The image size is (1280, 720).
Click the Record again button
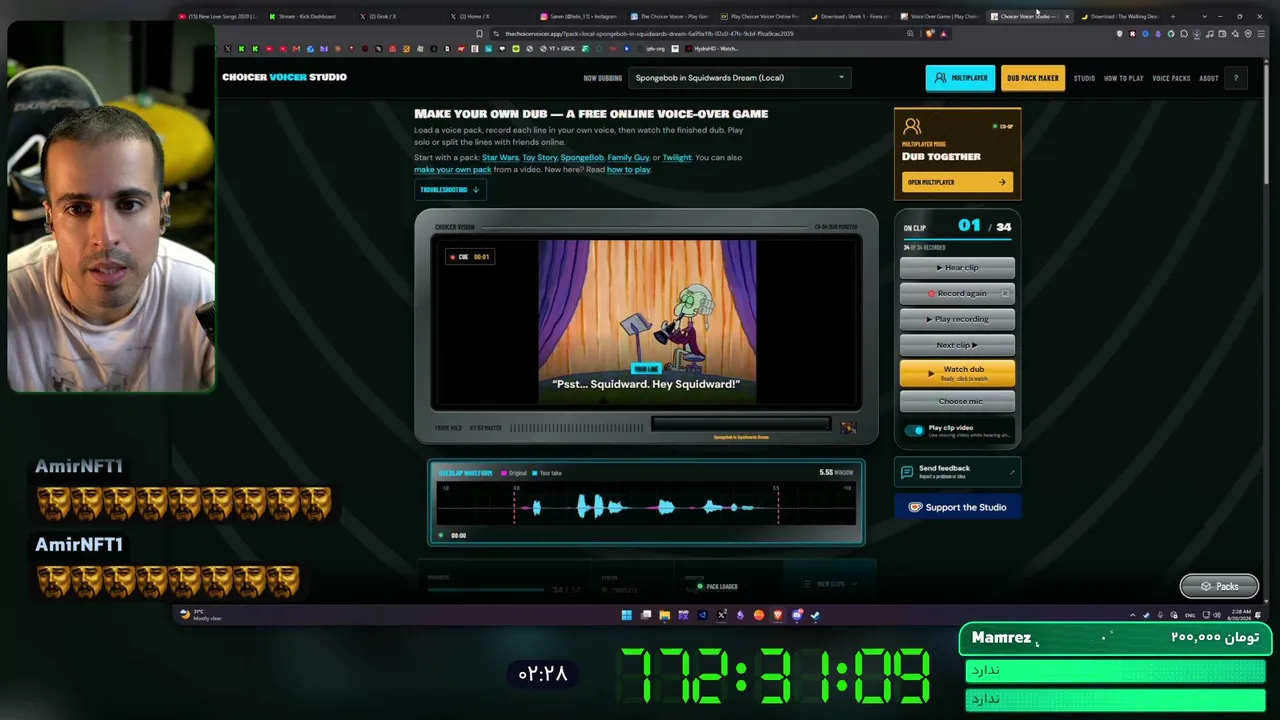(x=957, y=293)
